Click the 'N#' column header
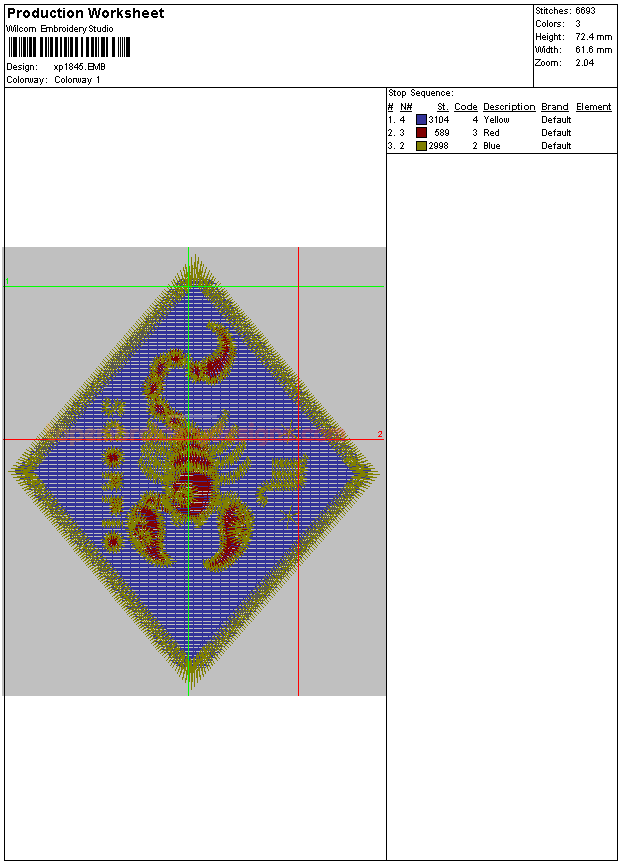This screenshot has height=861, width=620. click(x=406, y=107)
